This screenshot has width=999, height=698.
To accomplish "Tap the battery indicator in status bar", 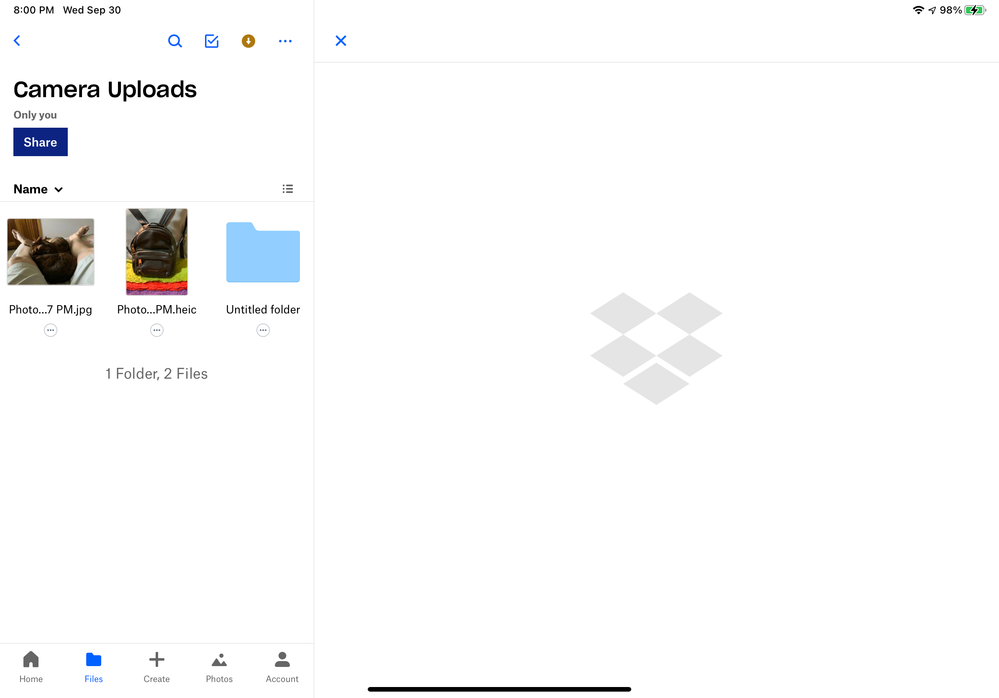I will pyautogui.click(x=975, y=10).
